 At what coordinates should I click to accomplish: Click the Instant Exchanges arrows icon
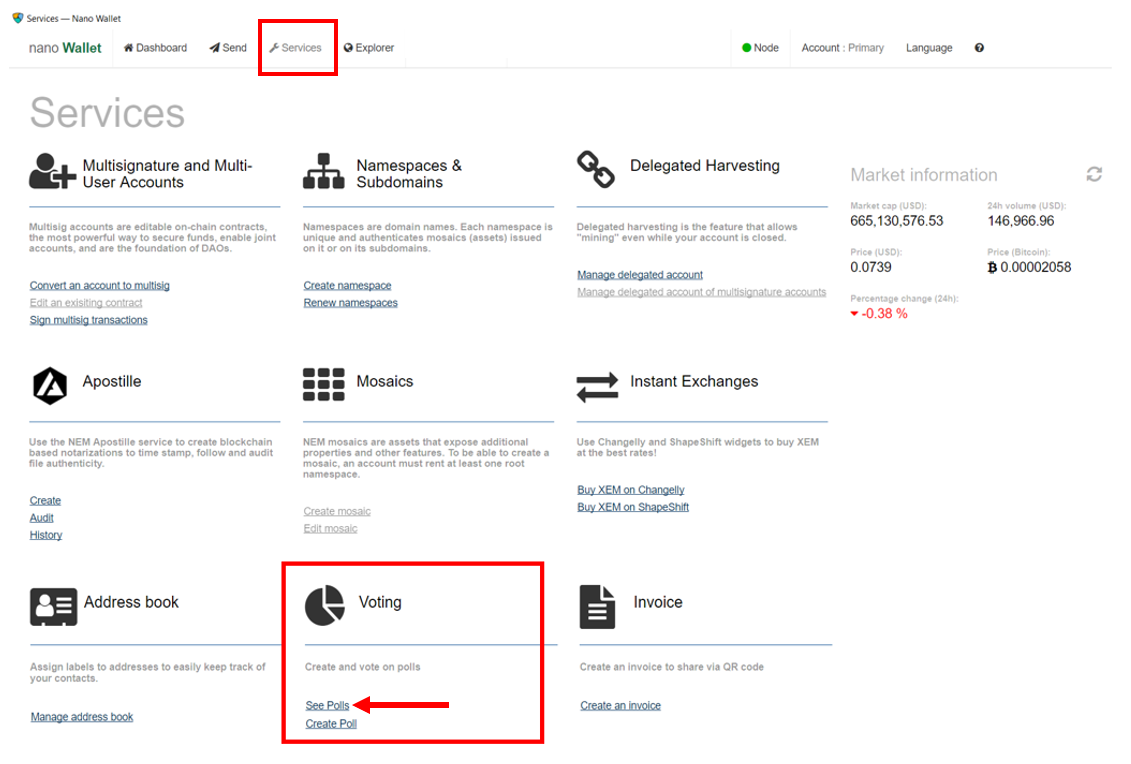(597, 387)
